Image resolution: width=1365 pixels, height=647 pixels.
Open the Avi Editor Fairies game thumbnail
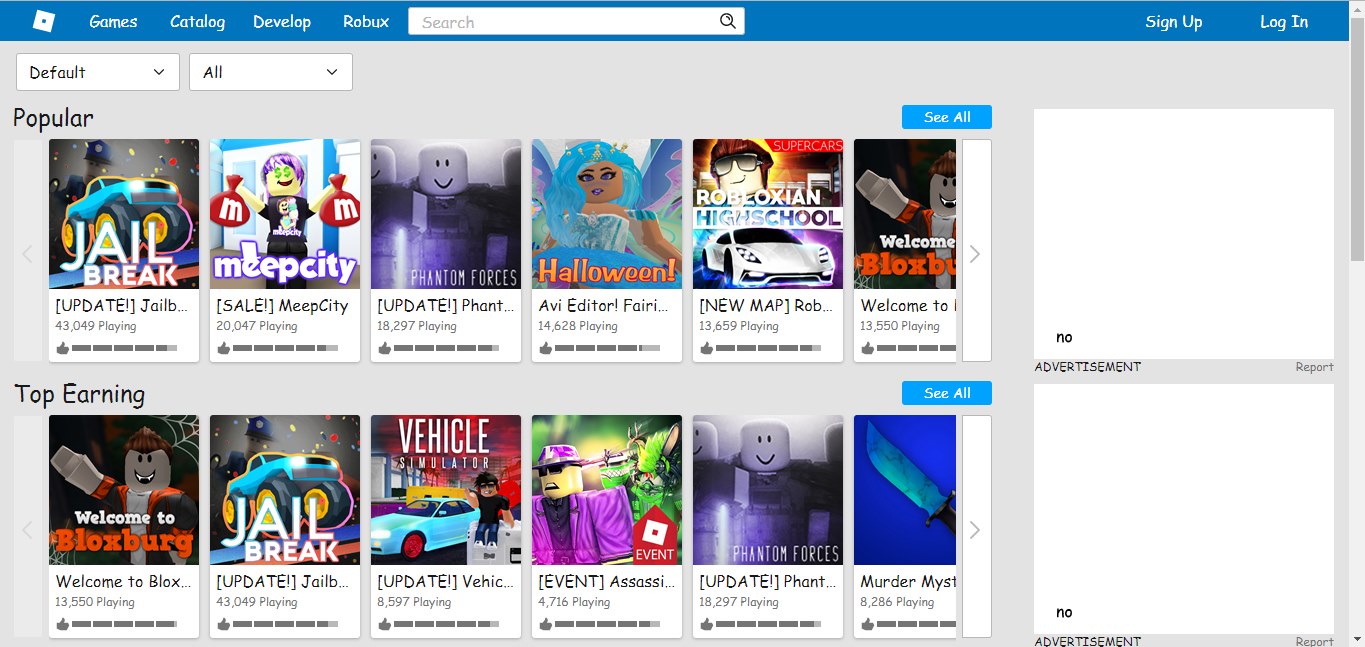tap(606, 212)
